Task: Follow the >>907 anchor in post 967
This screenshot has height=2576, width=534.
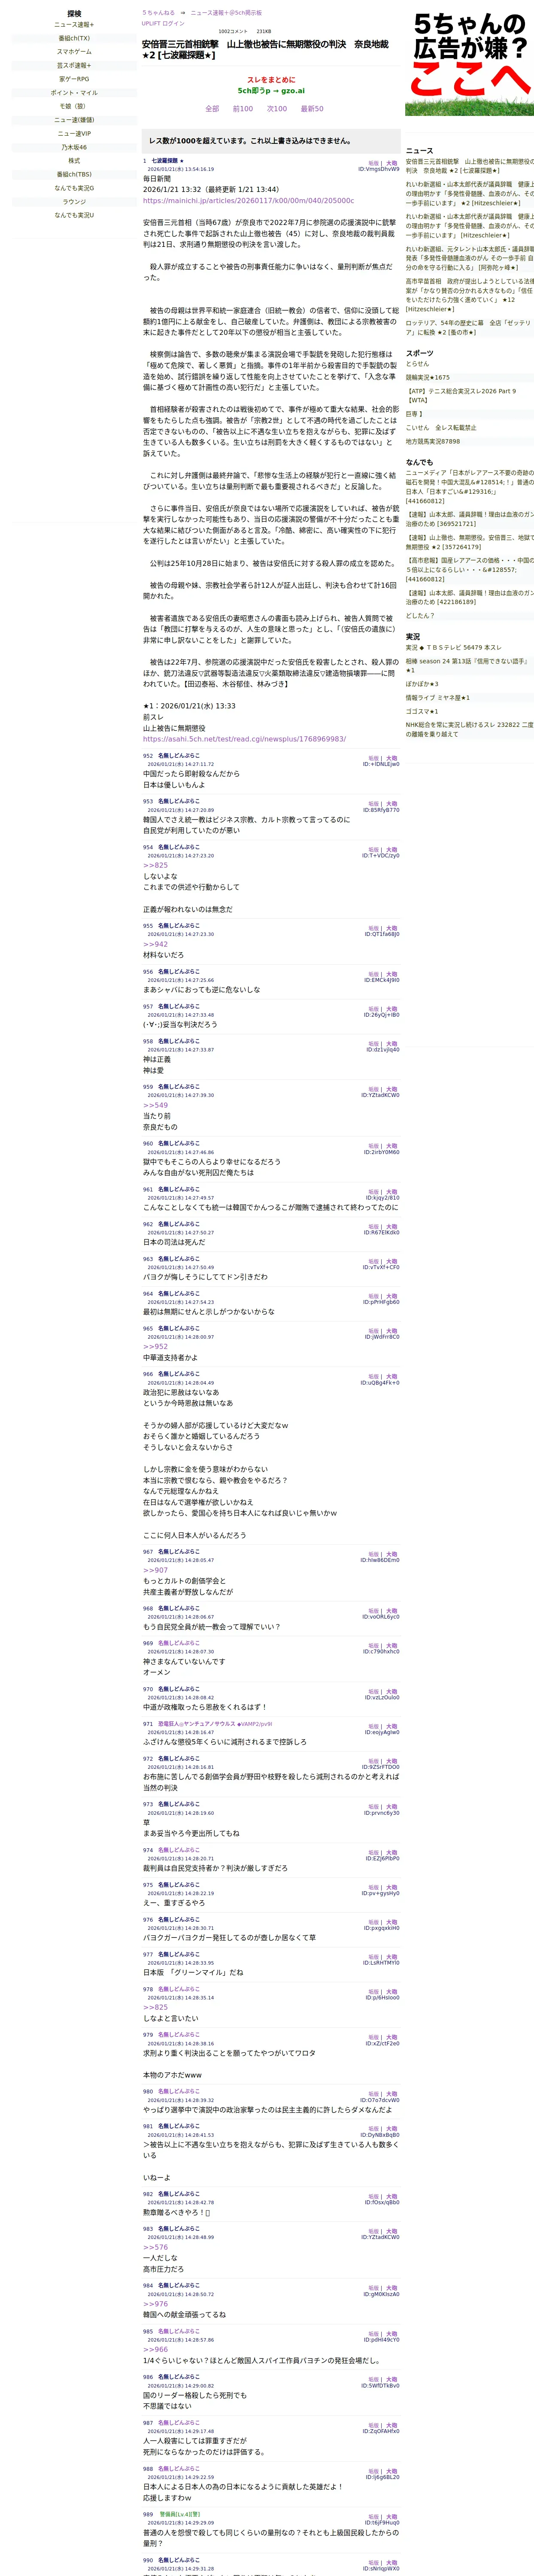Action: 155,1570
